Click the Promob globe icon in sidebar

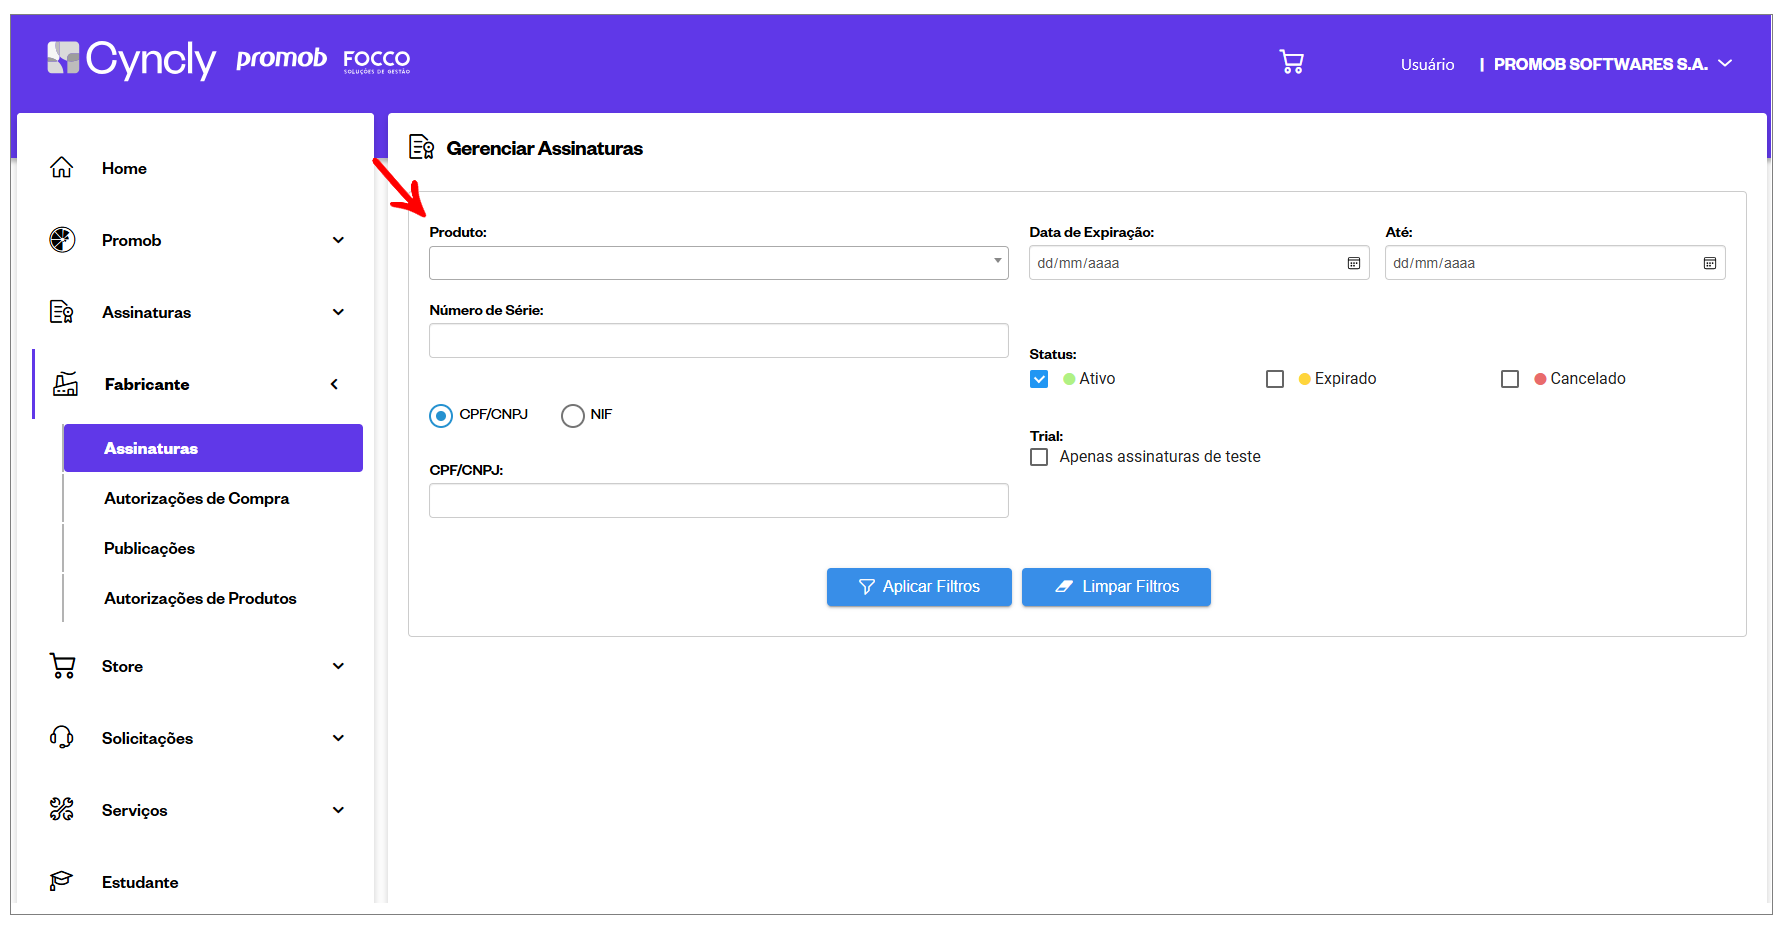tap(62, 240)
